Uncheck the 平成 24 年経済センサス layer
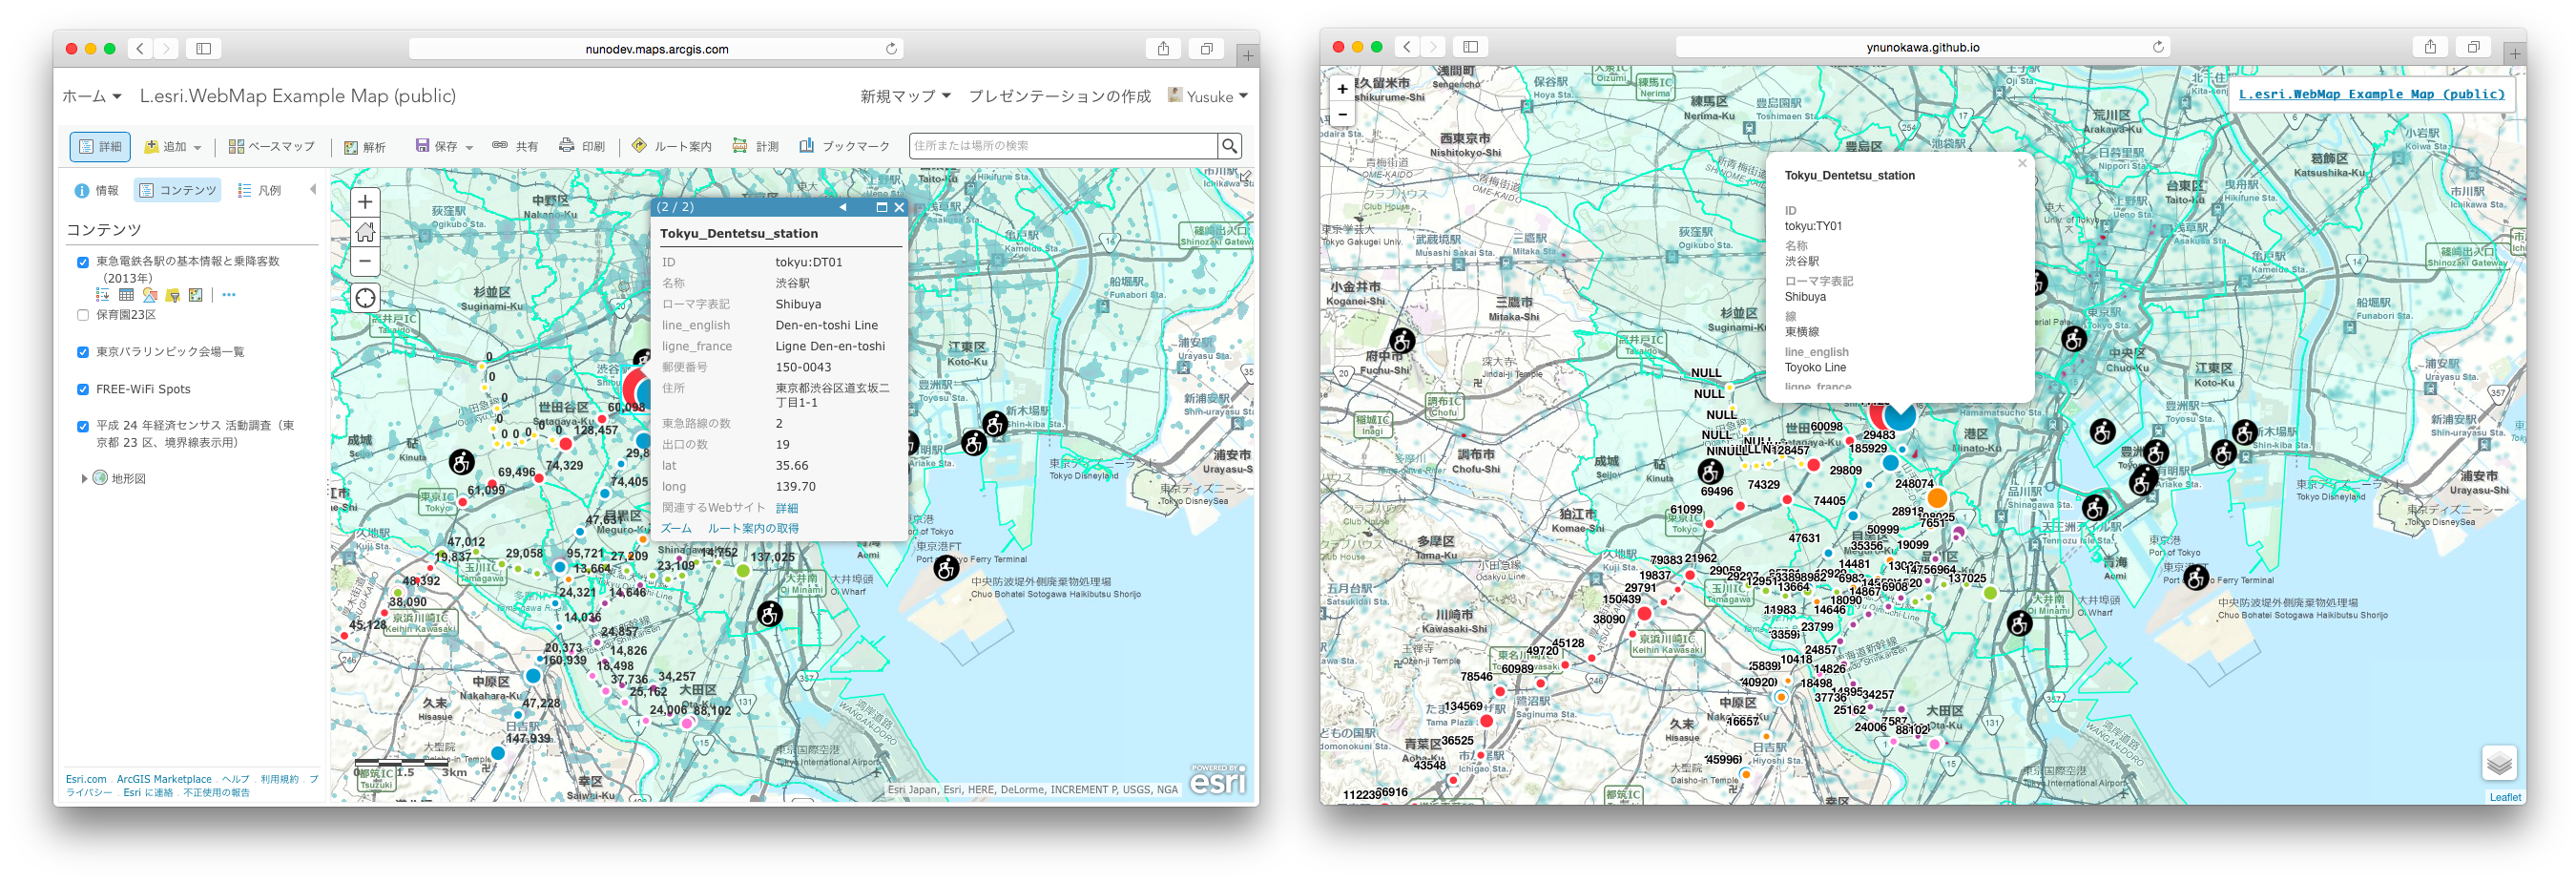2576x883 pixels. click(x=83, y=426)
